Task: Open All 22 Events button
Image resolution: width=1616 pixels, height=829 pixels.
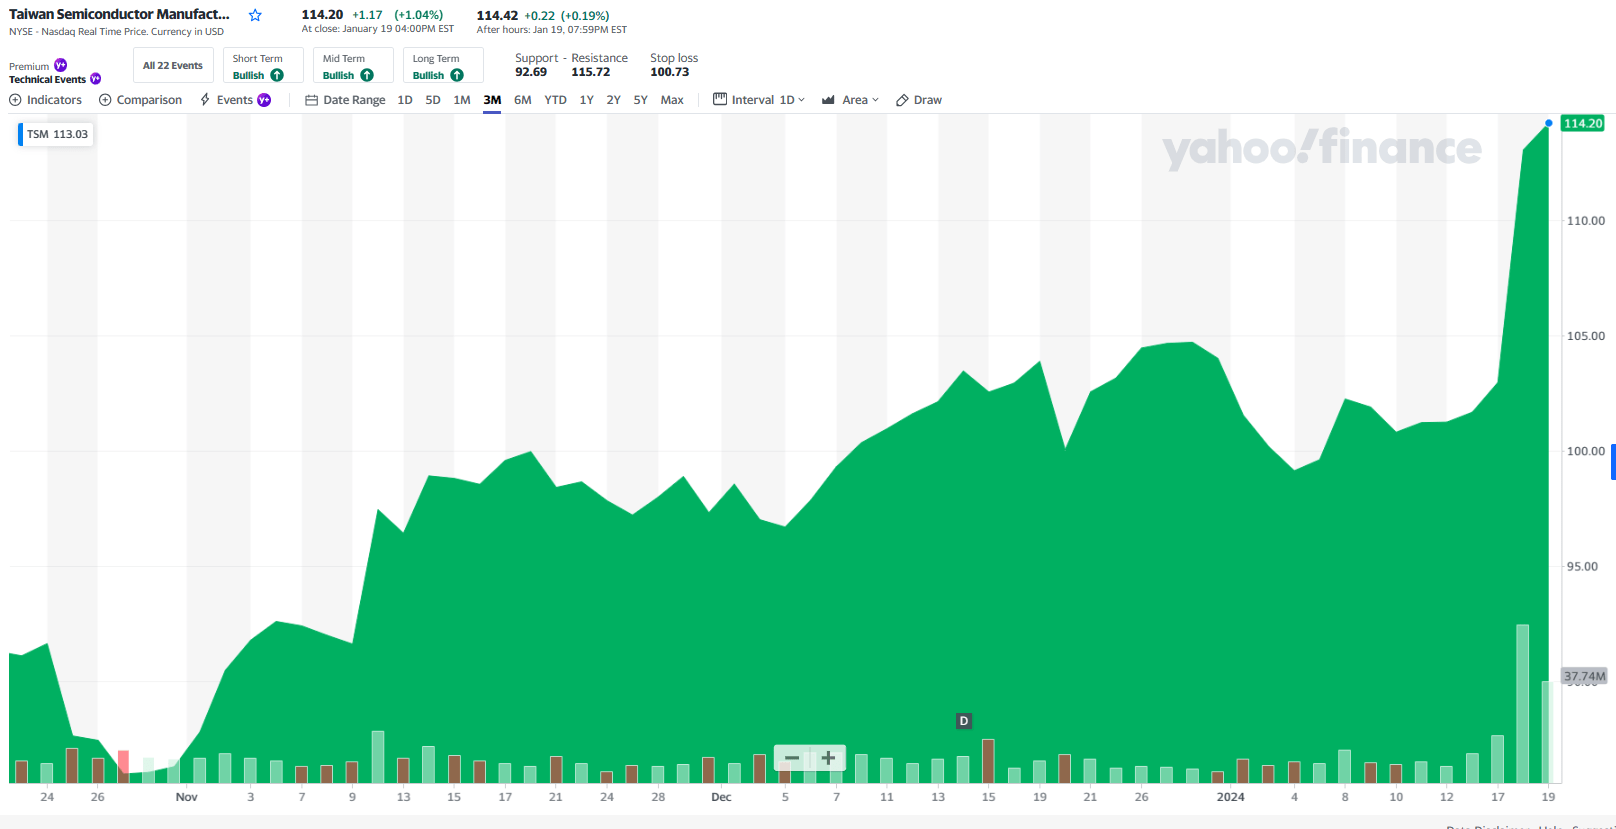Action: click(173, 66)
